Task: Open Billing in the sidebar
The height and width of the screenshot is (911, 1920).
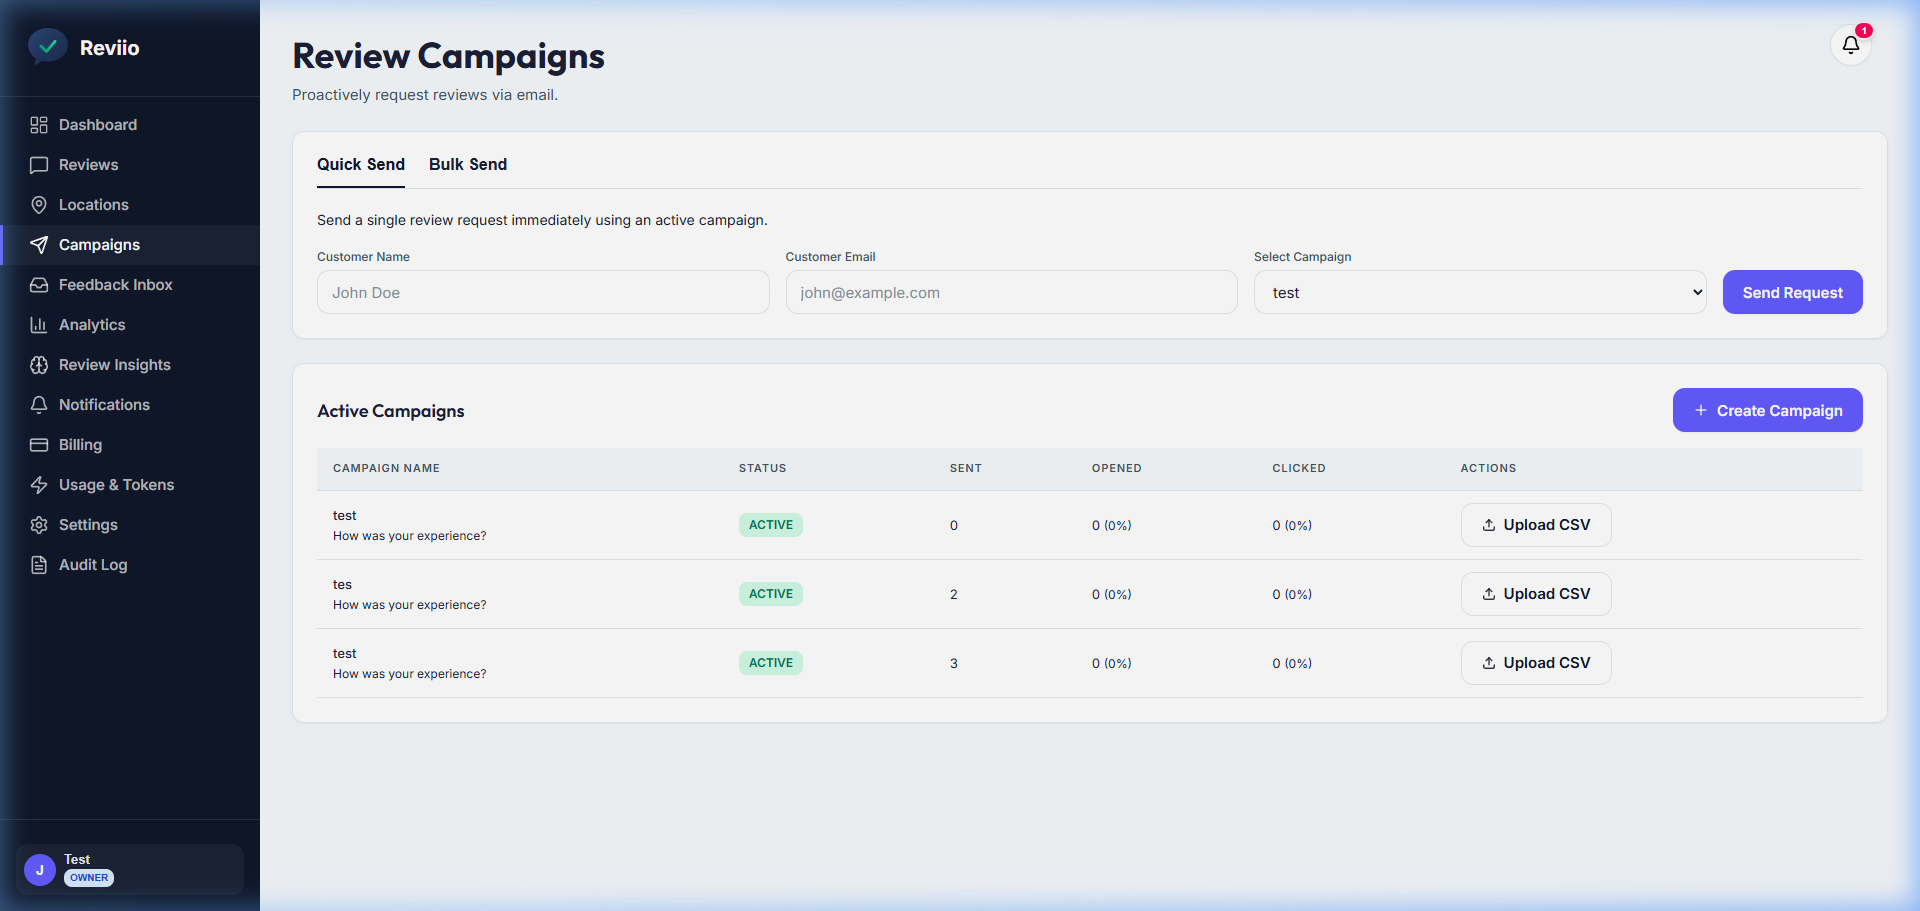Action: pos(130,445)
